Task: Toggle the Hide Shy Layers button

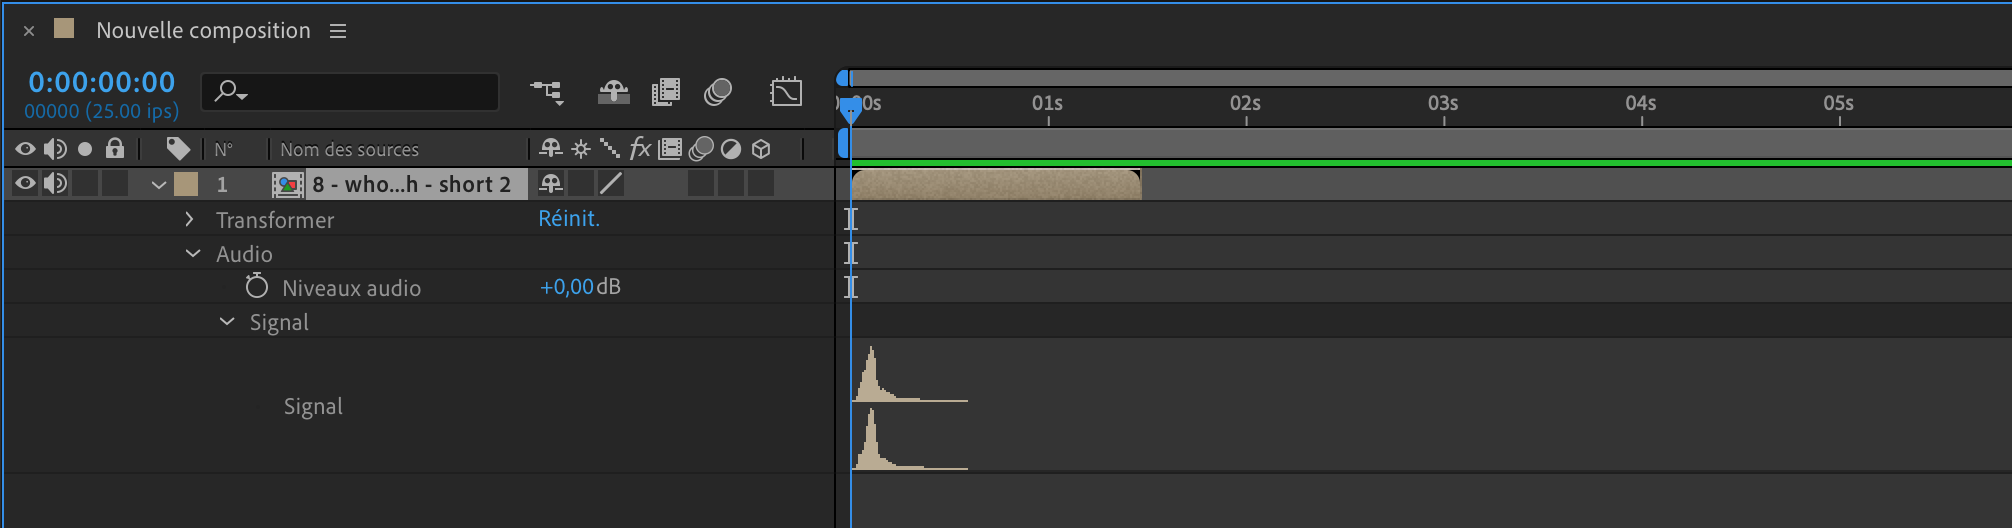Action: [x=613, y=93]
